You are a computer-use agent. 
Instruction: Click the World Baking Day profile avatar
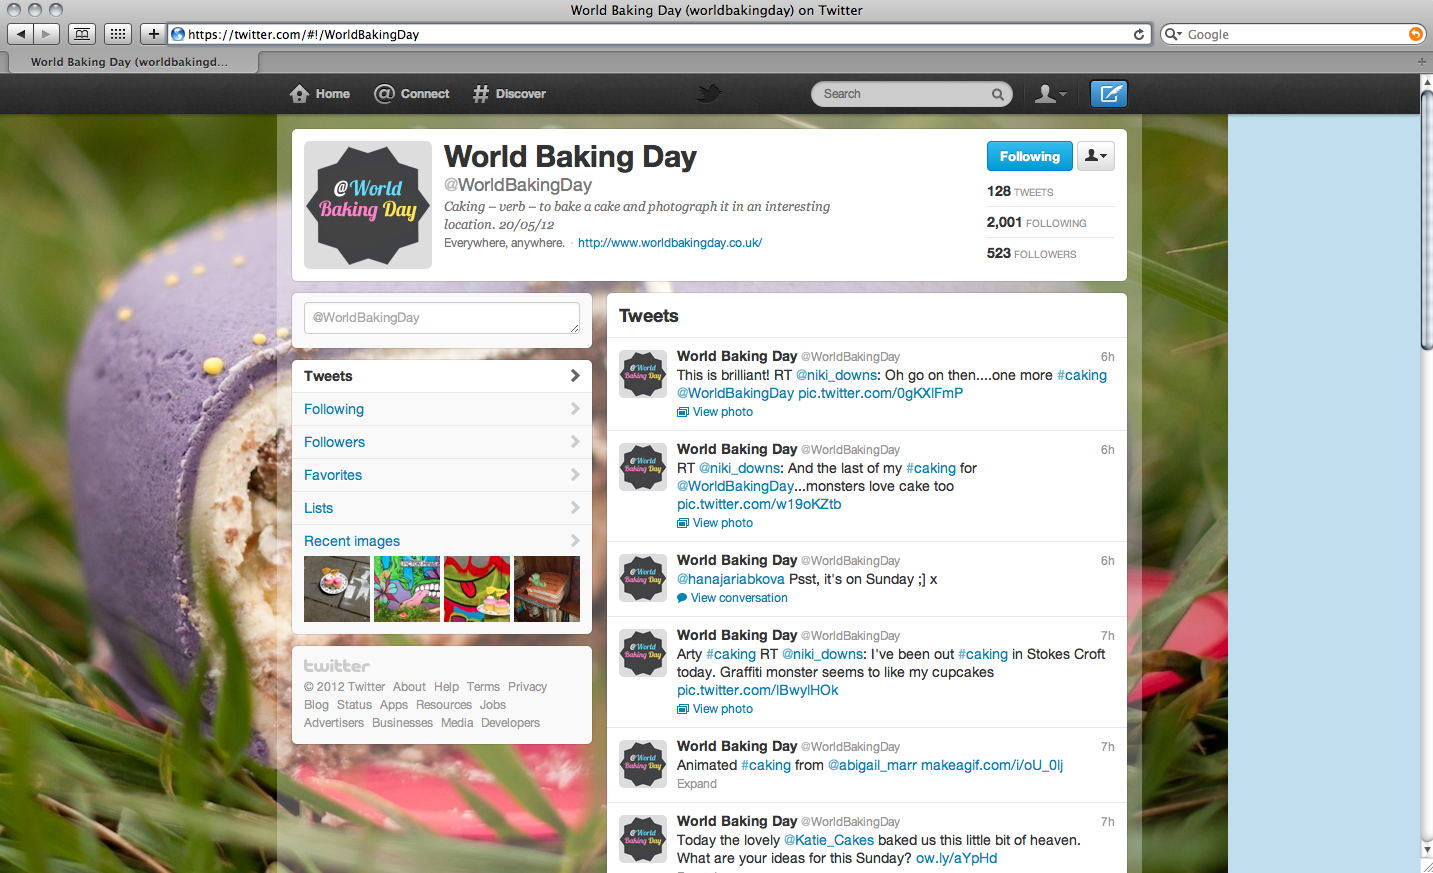click(368, 205)
